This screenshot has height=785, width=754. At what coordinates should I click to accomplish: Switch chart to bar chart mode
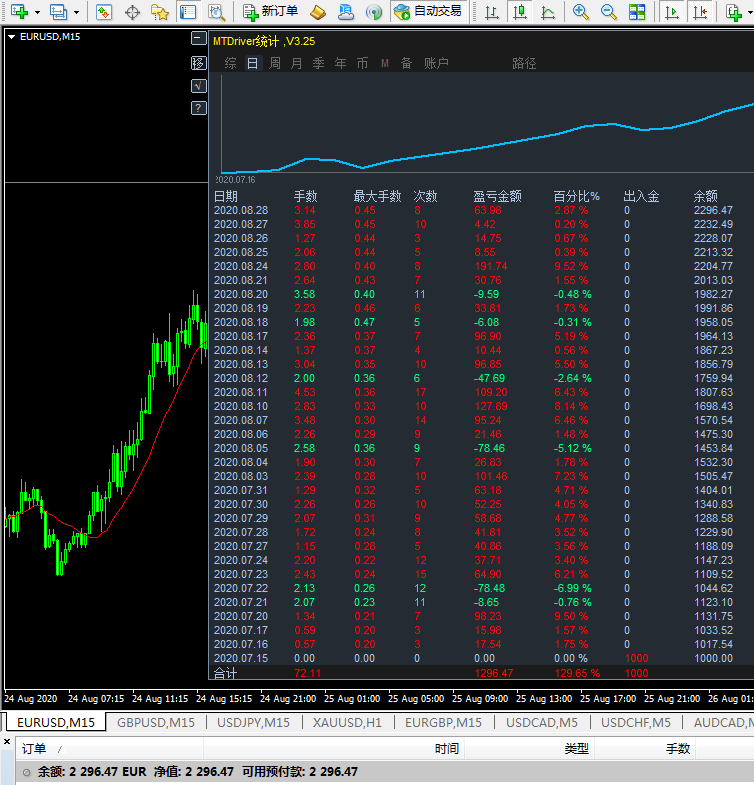[492, 12]
